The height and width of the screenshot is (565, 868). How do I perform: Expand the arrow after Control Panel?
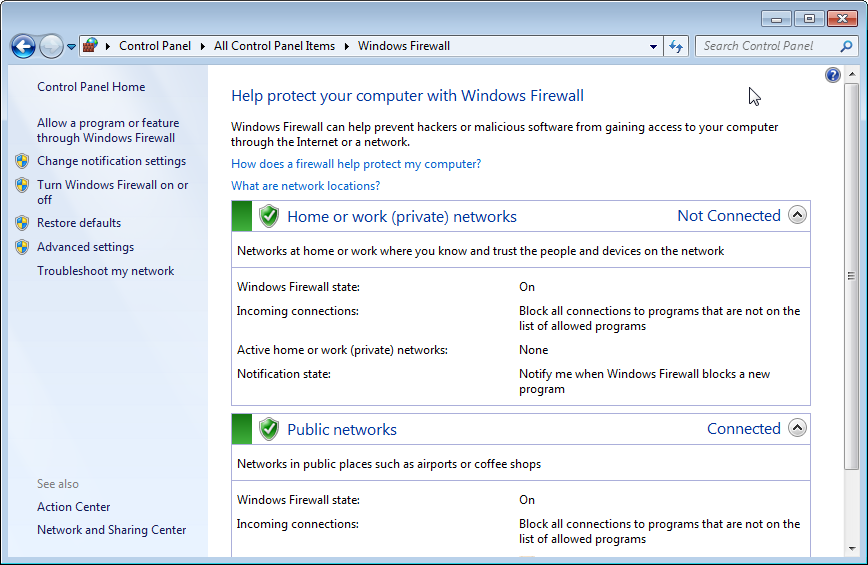(203, 46)
